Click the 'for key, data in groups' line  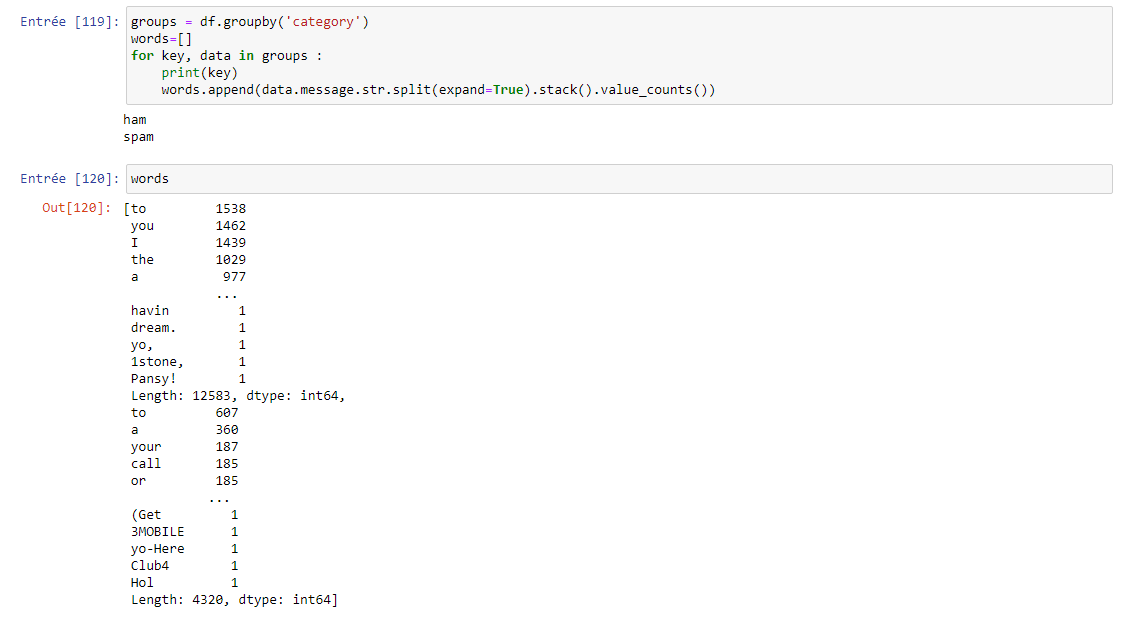[227, 56]
